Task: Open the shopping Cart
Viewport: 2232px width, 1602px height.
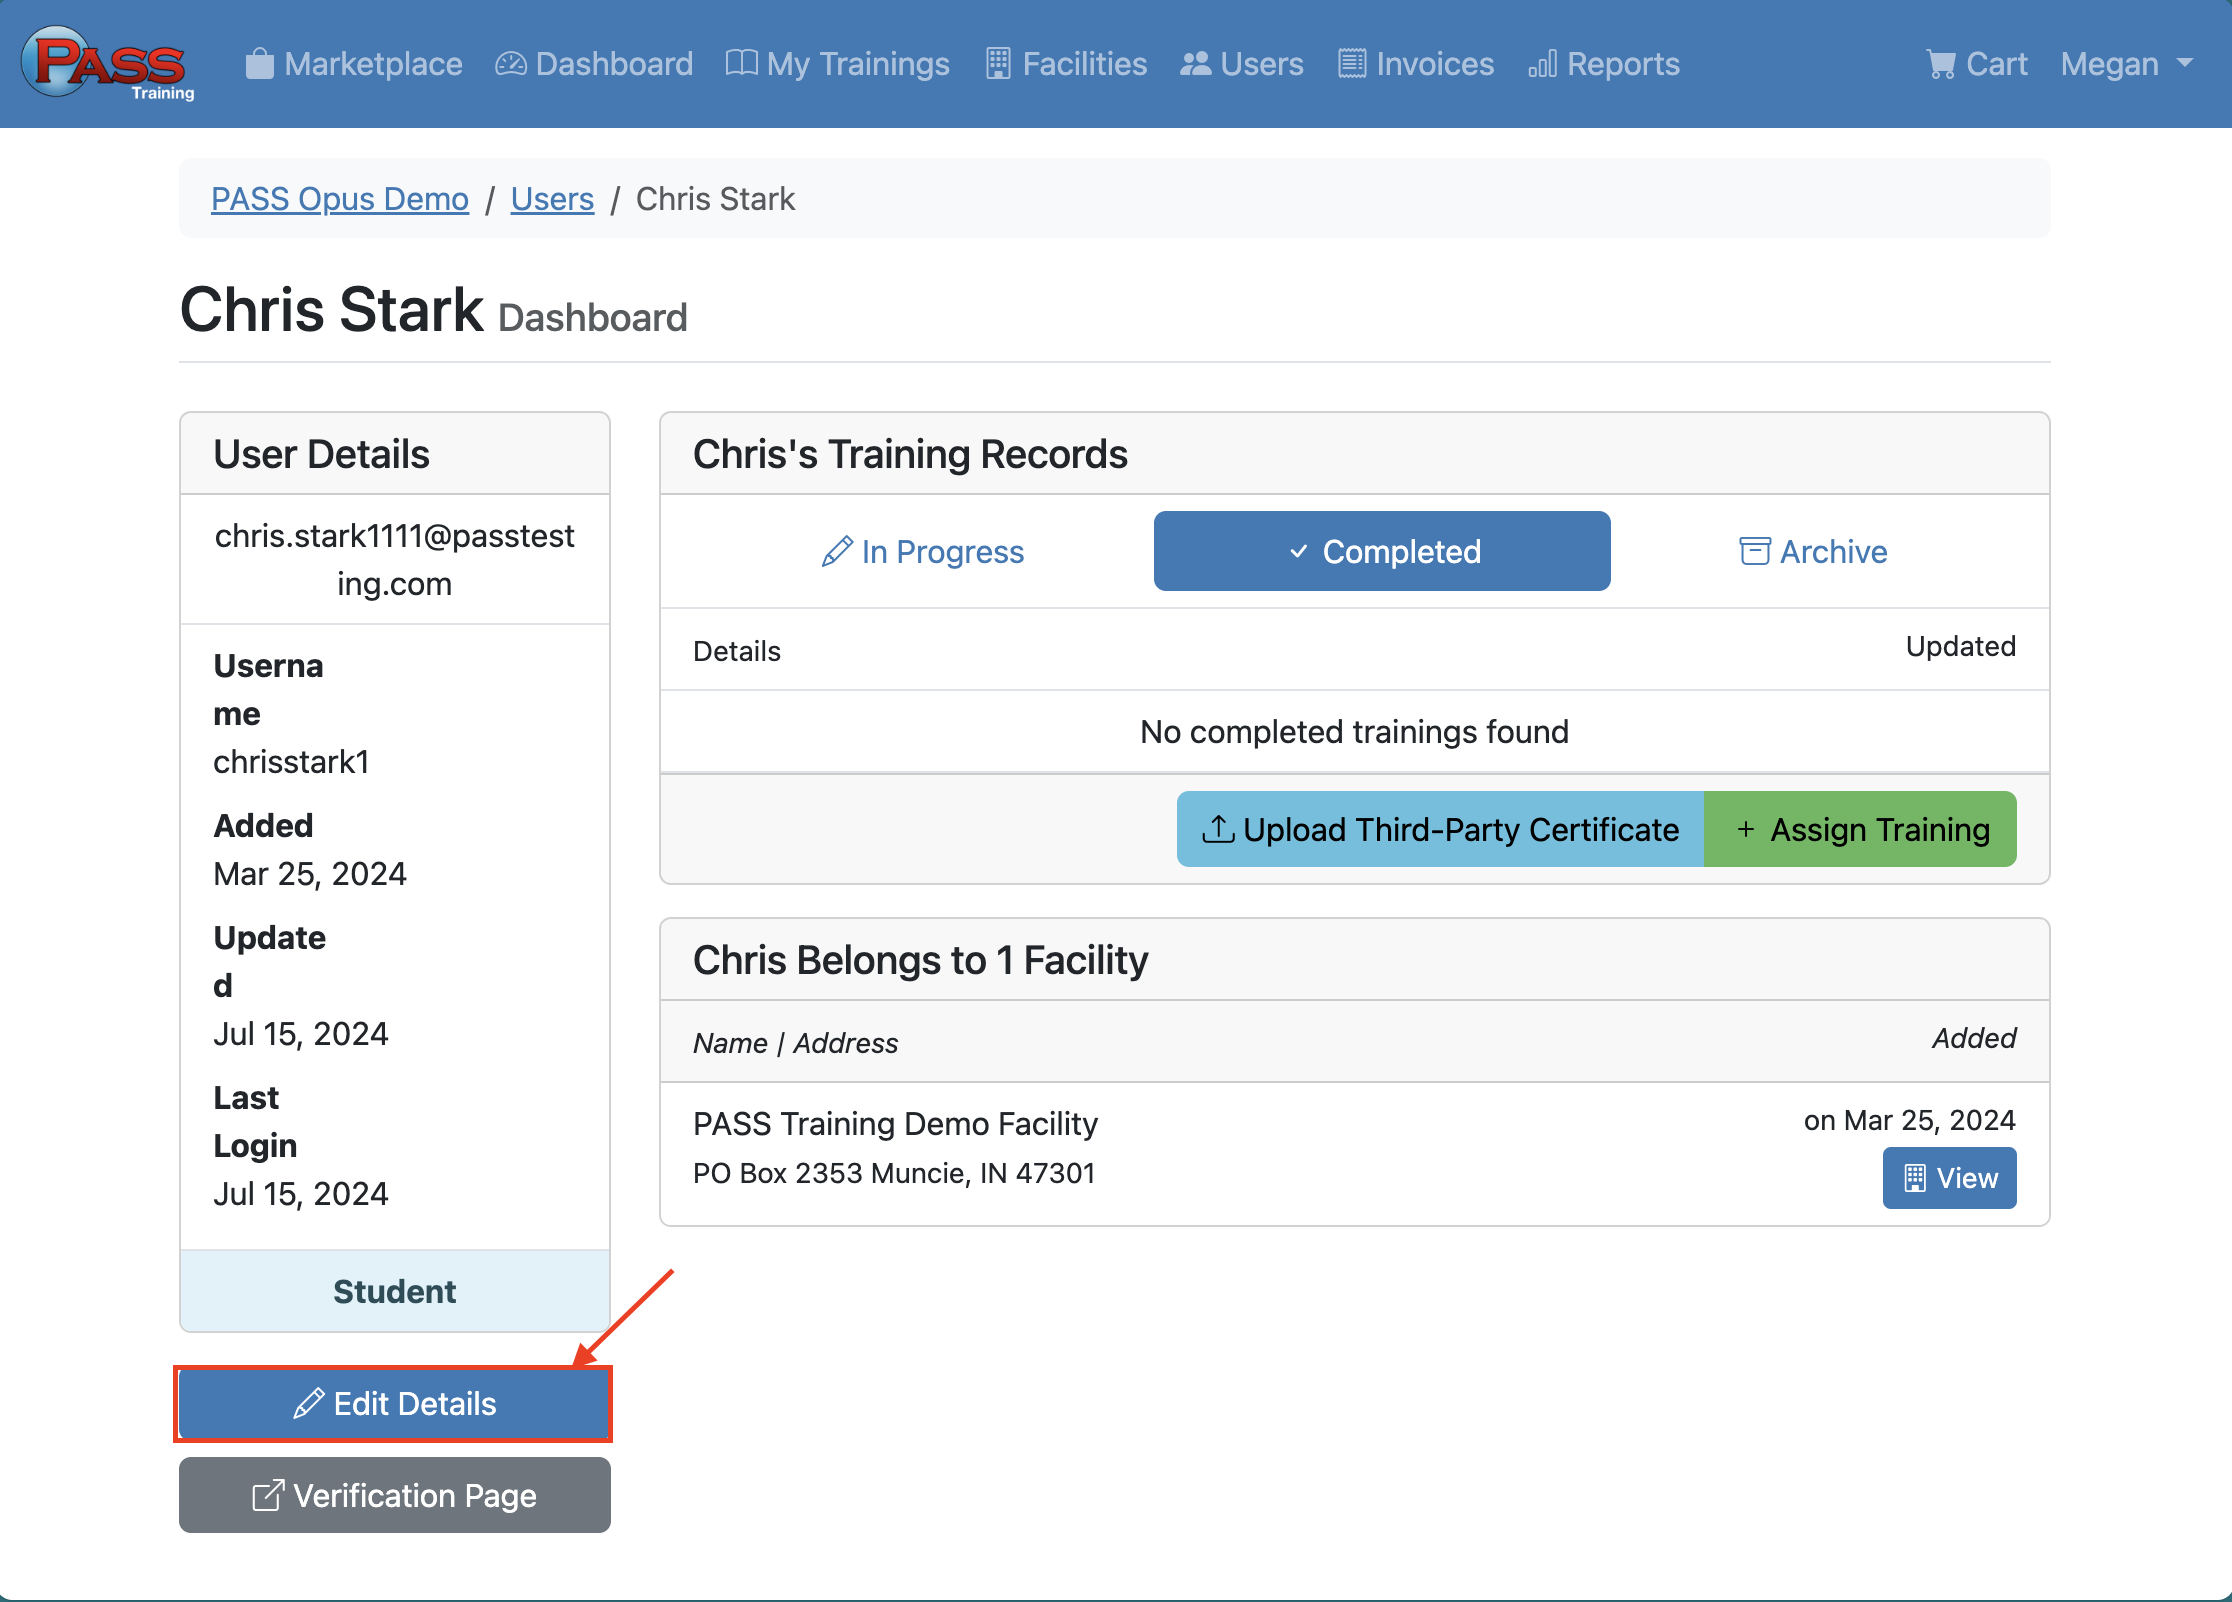Action: pyautogui.click(x=1977, y=64)
